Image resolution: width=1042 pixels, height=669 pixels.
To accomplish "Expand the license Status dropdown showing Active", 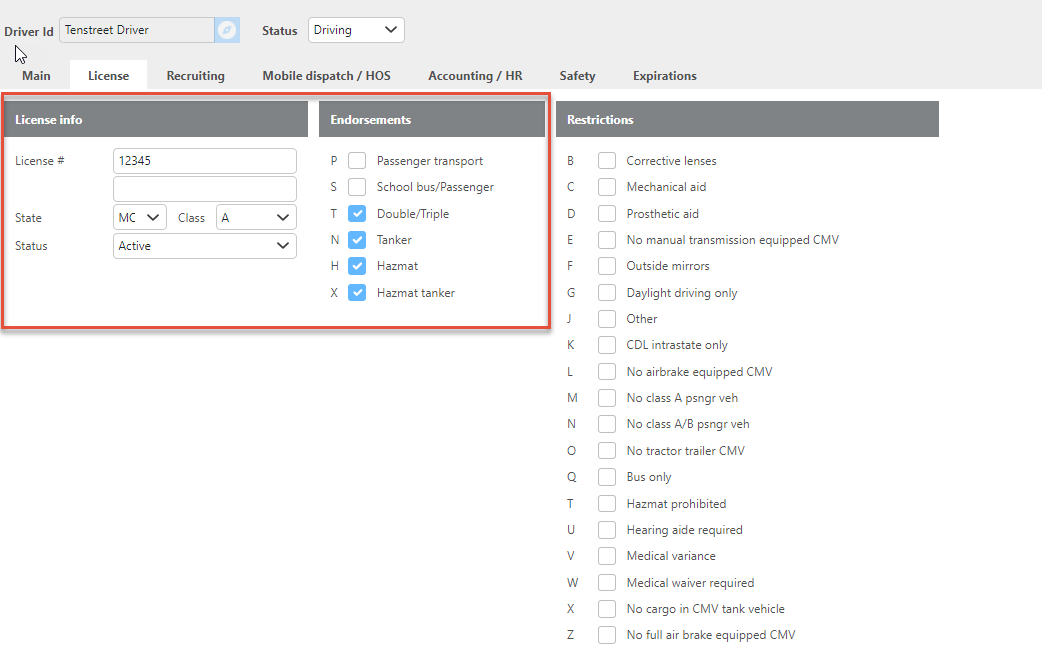I will coord(205,246).
